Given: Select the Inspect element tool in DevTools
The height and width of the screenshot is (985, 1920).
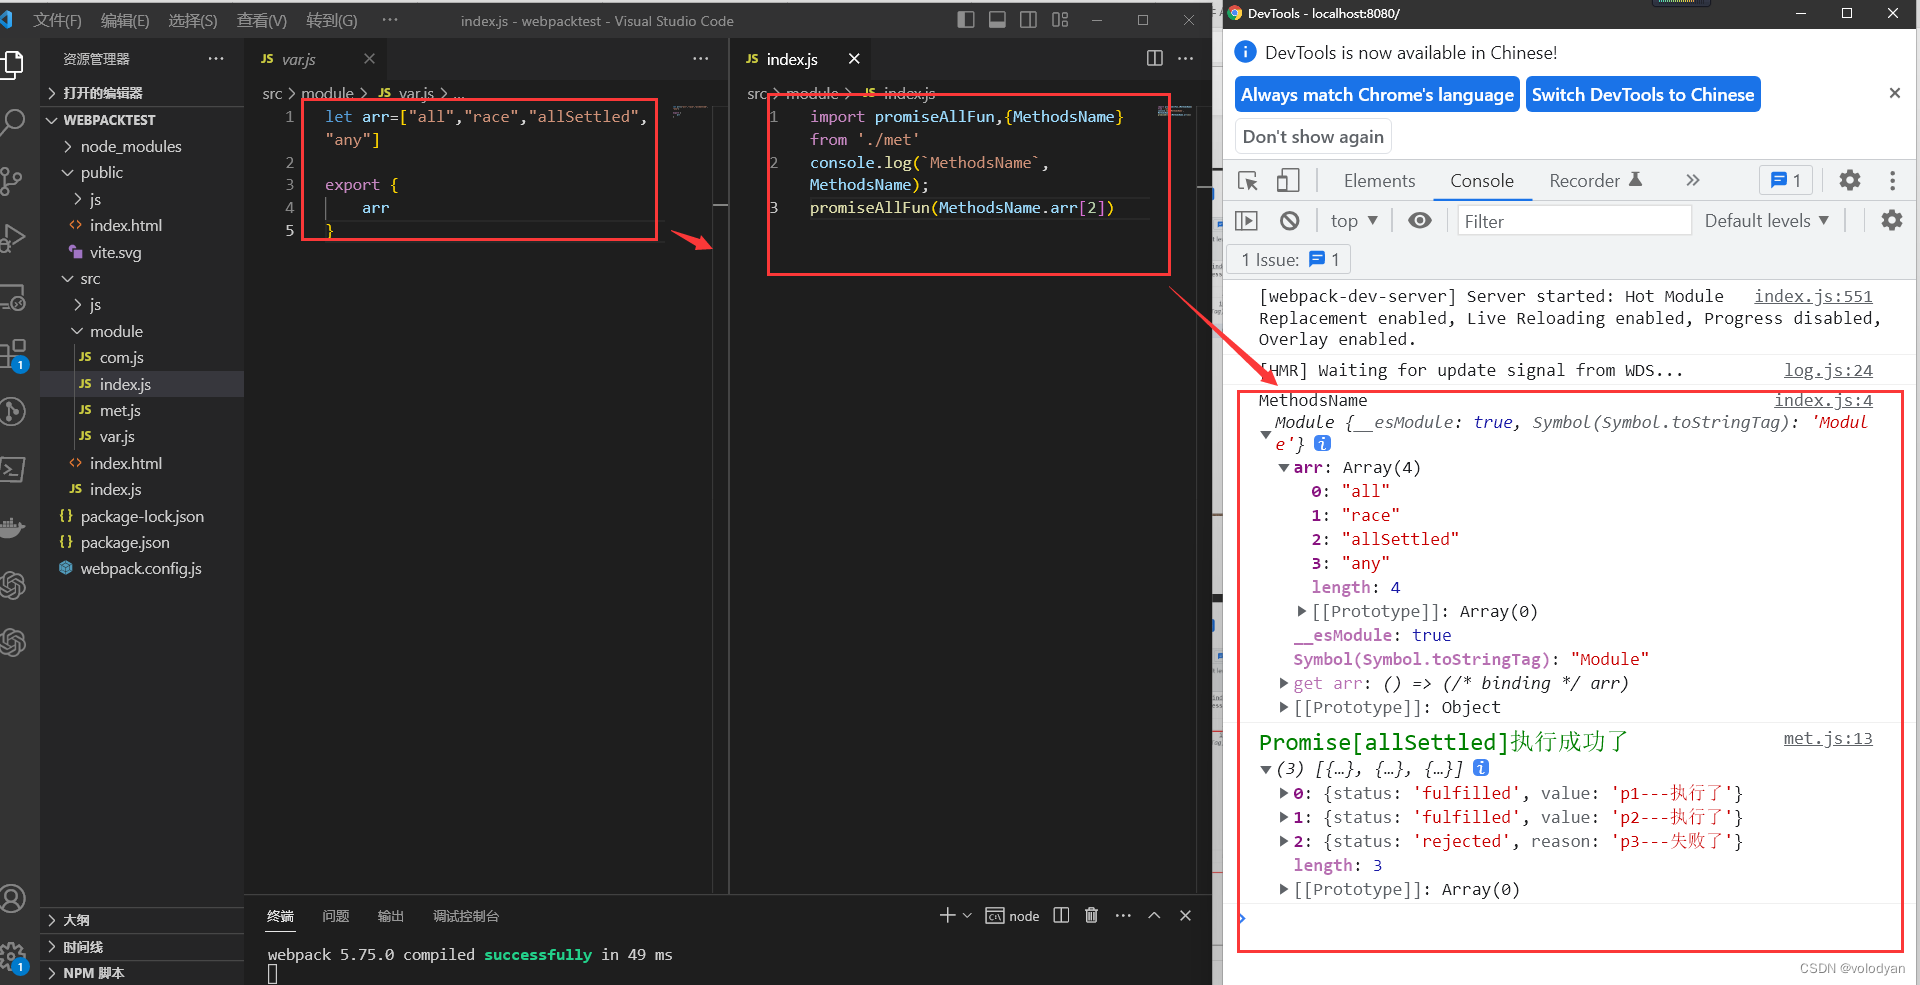Looking at the screenshot, I should 1246,181.
